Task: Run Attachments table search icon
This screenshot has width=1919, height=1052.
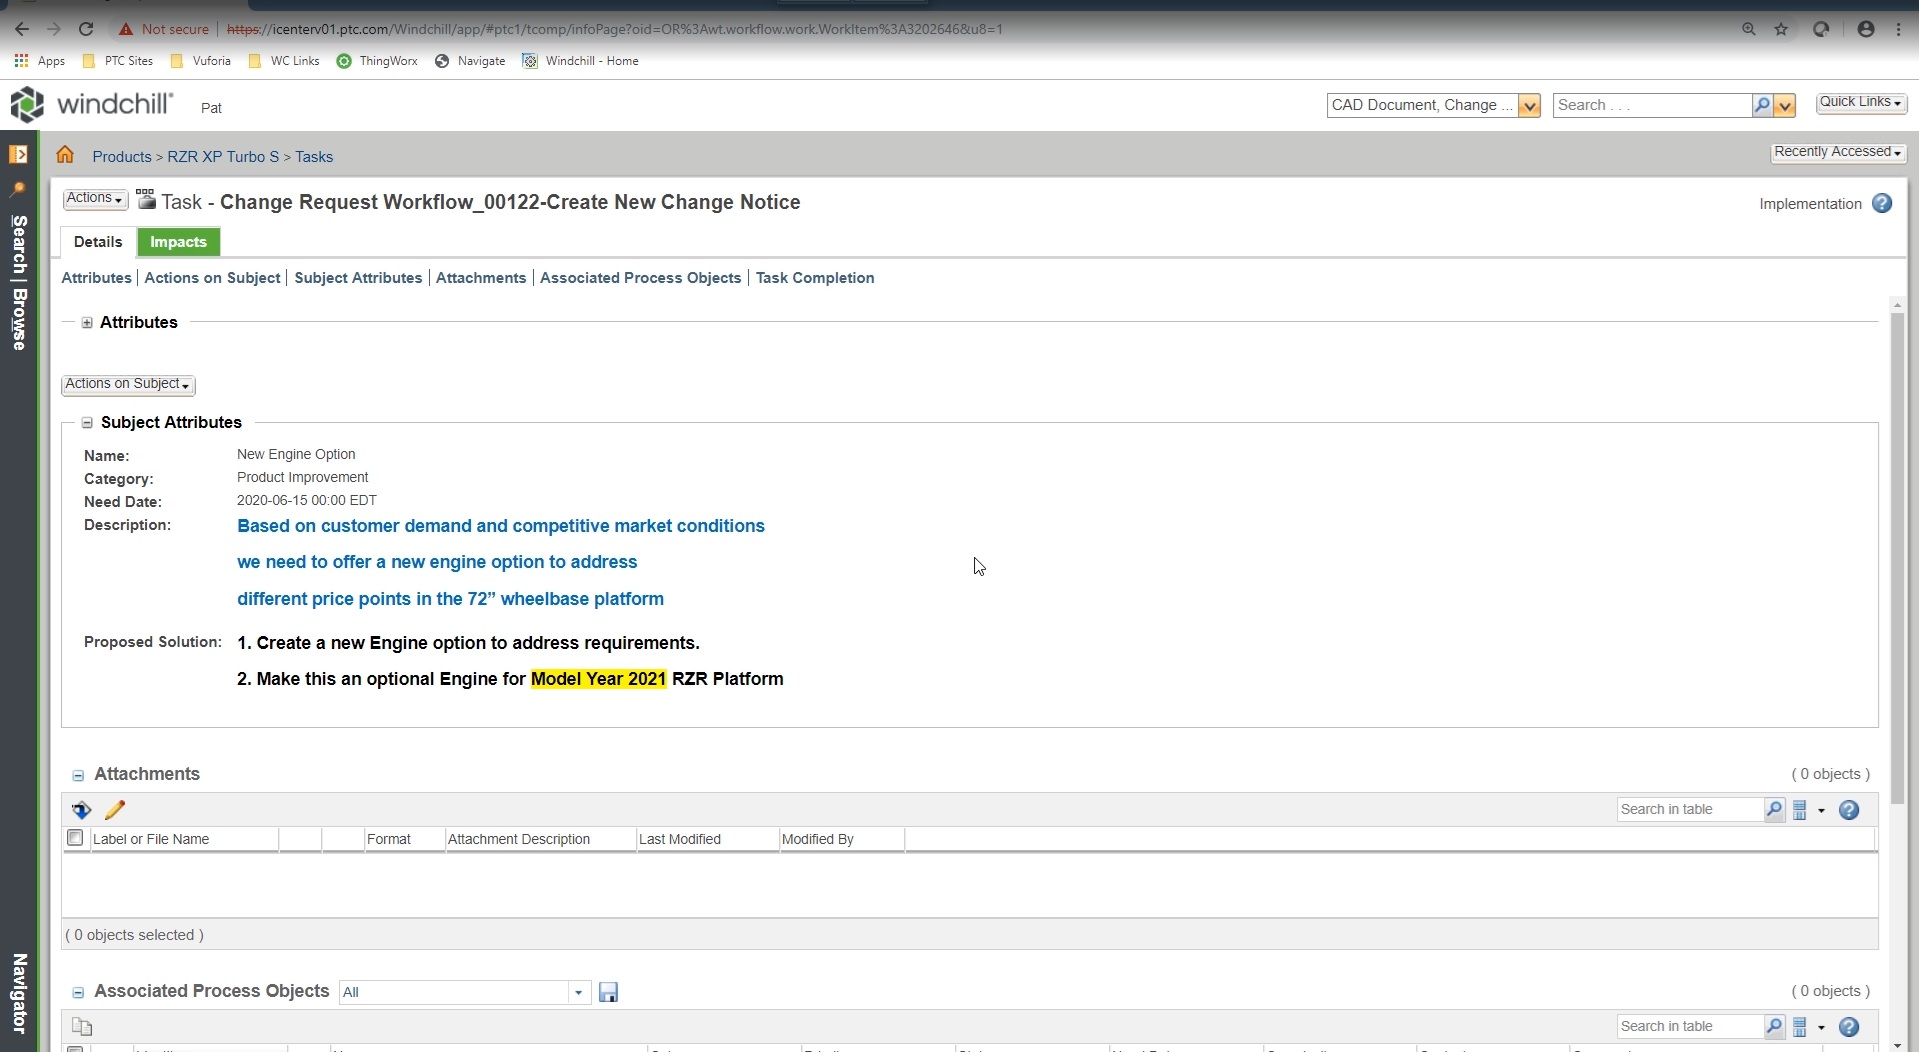Action: 1774,810
